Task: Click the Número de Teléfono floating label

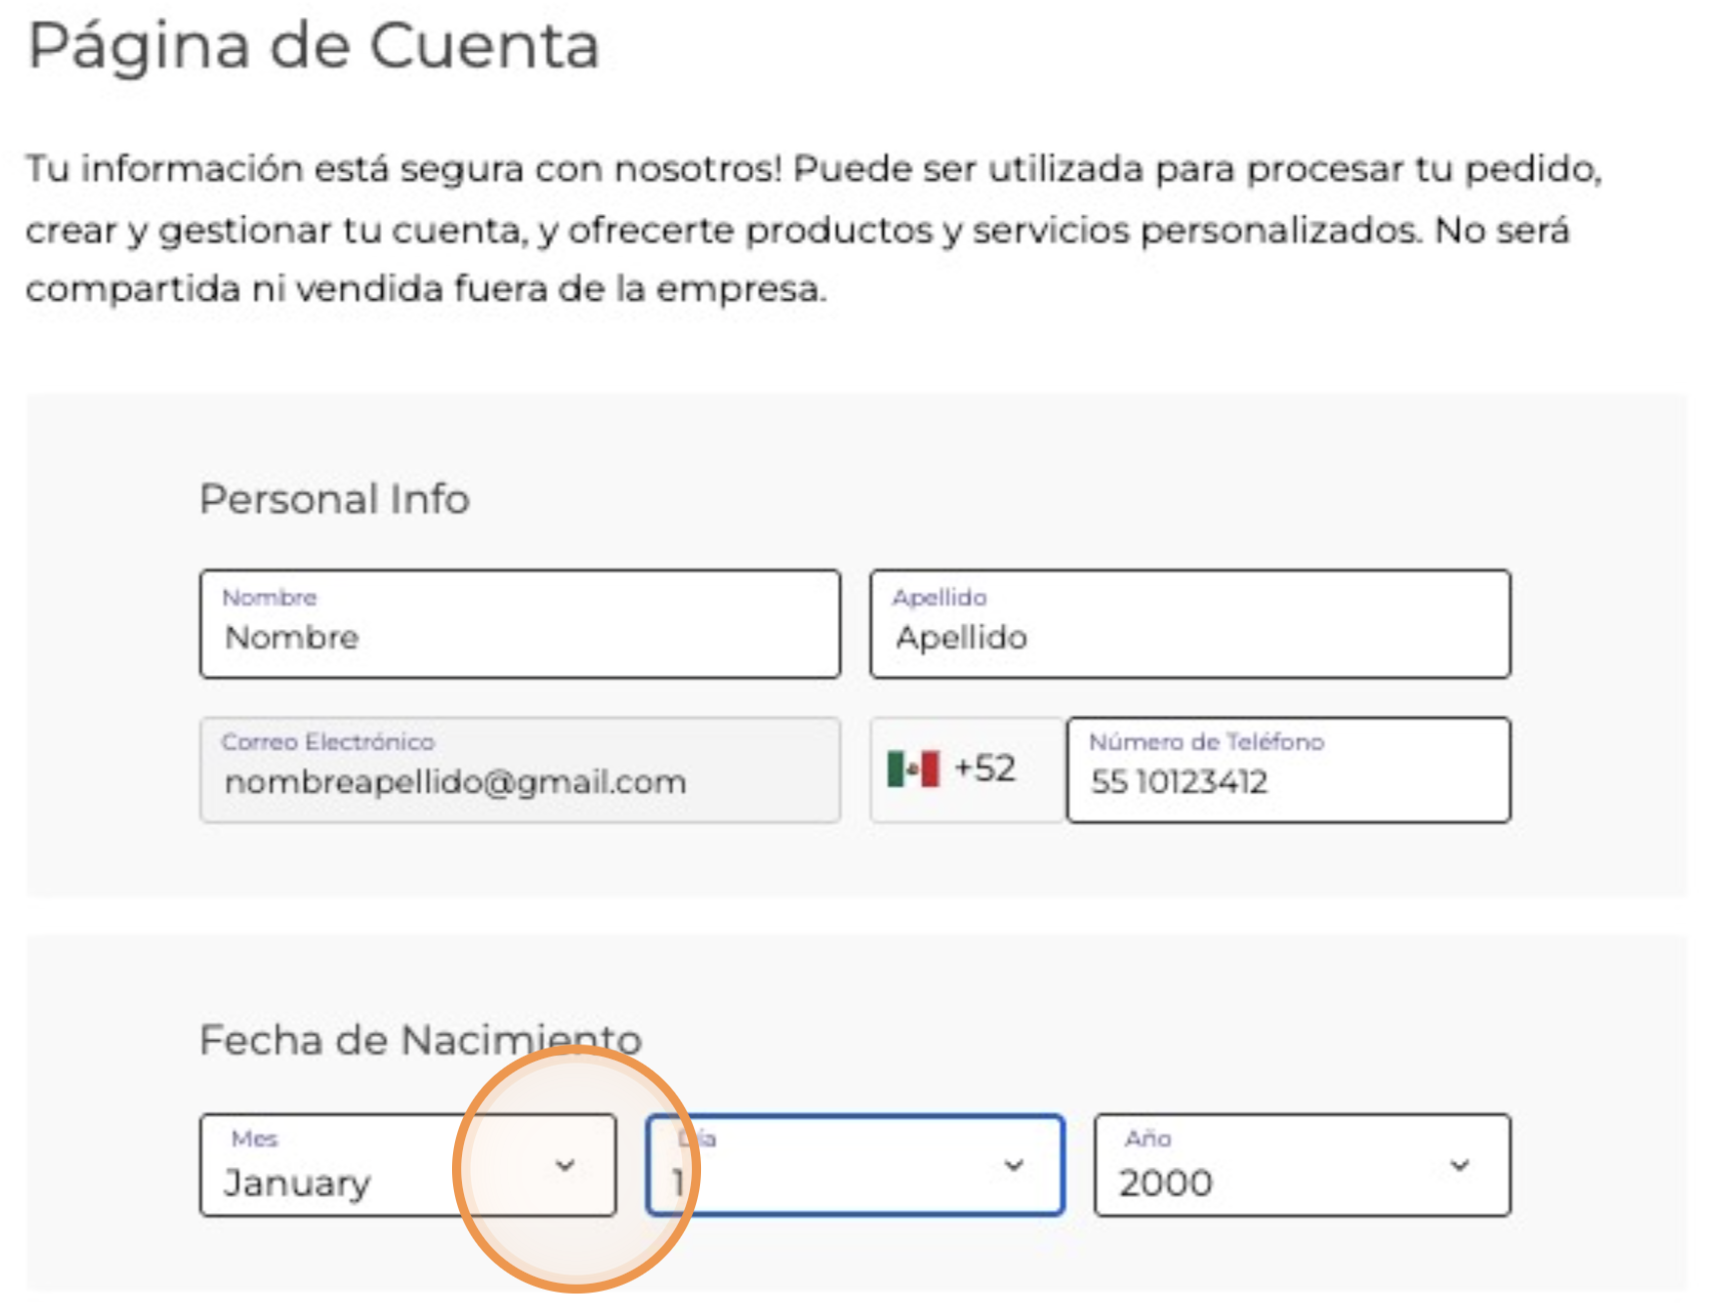Action: 1206,742
